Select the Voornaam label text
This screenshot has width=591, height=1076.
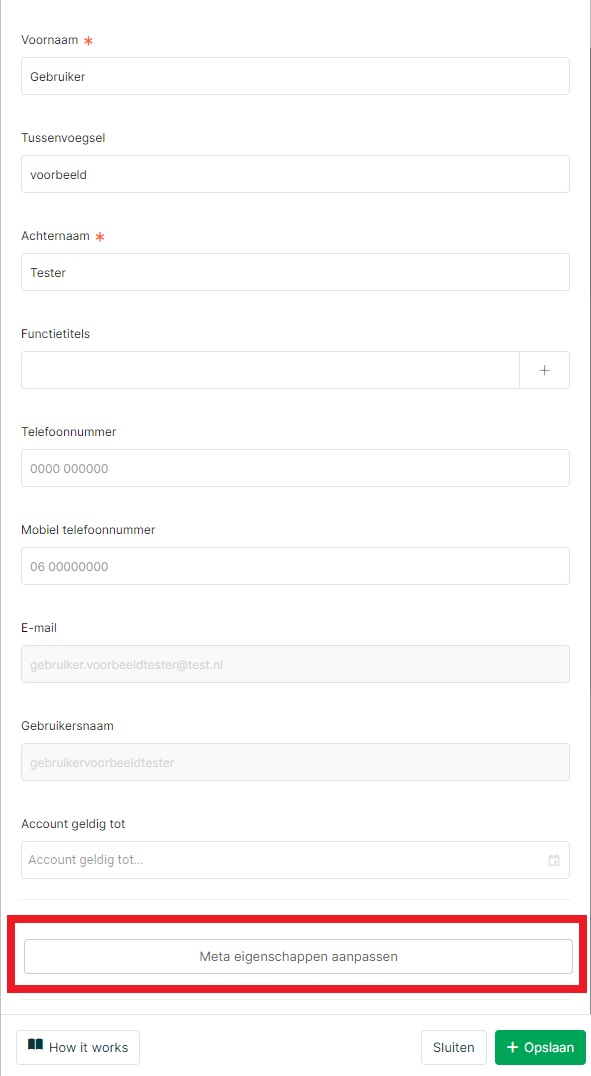49,40
